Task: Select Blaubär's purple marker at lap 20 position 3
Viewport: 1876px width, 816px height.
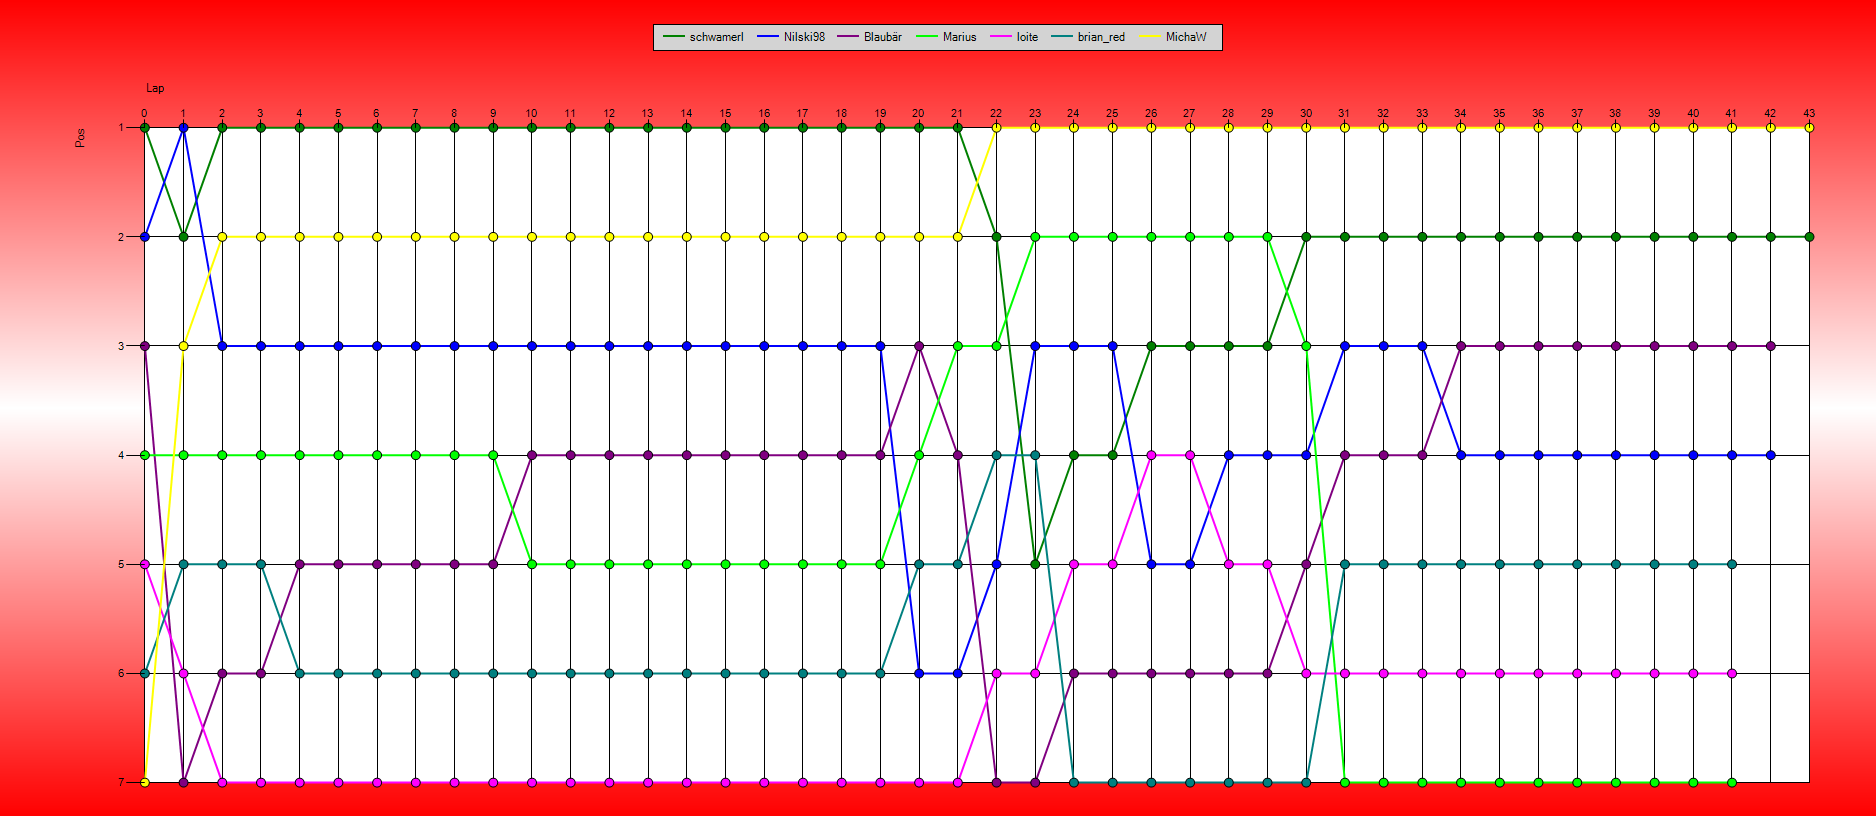Action: point(919,346)
